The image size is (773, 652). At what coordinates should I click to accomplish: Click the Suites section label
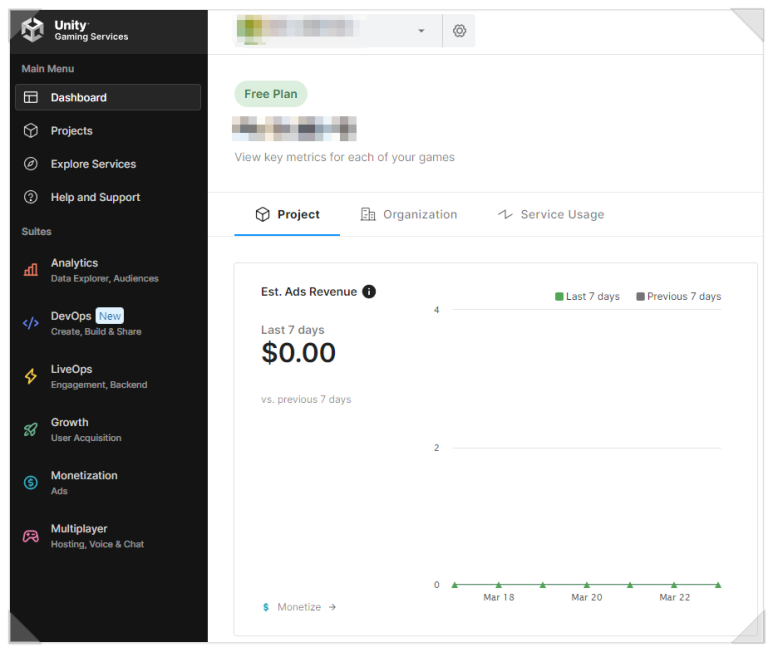tap(36, 232)
